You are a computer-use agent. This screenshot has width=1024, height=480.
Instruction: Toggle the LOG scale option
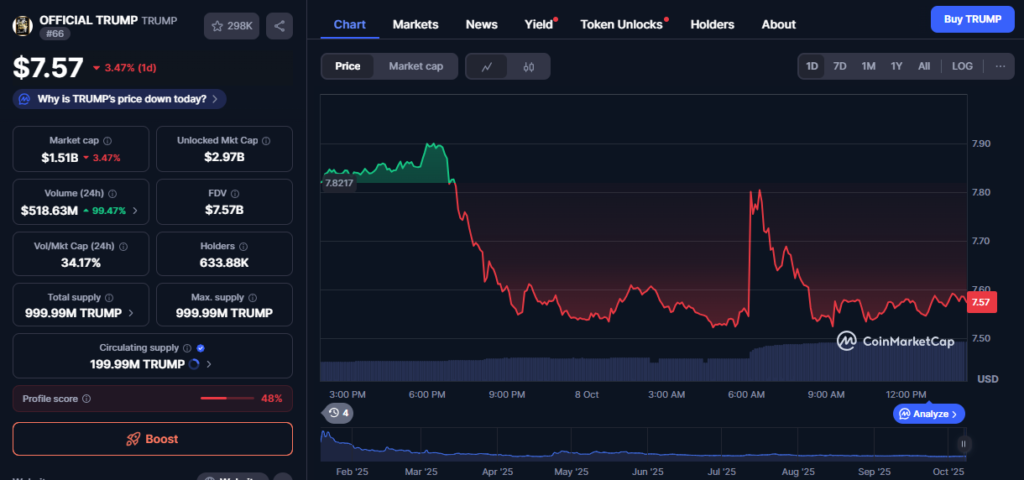click(961, 67)
